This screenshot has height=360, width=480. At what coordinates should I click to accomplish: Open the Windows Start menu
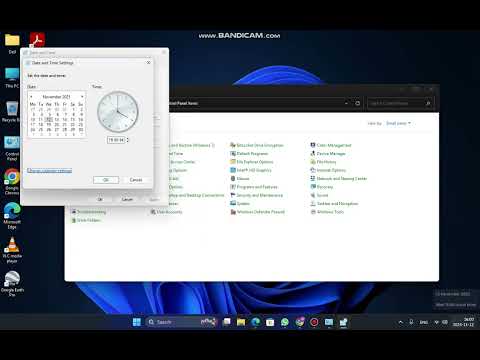pyautogui.click(x=137, y=322)
